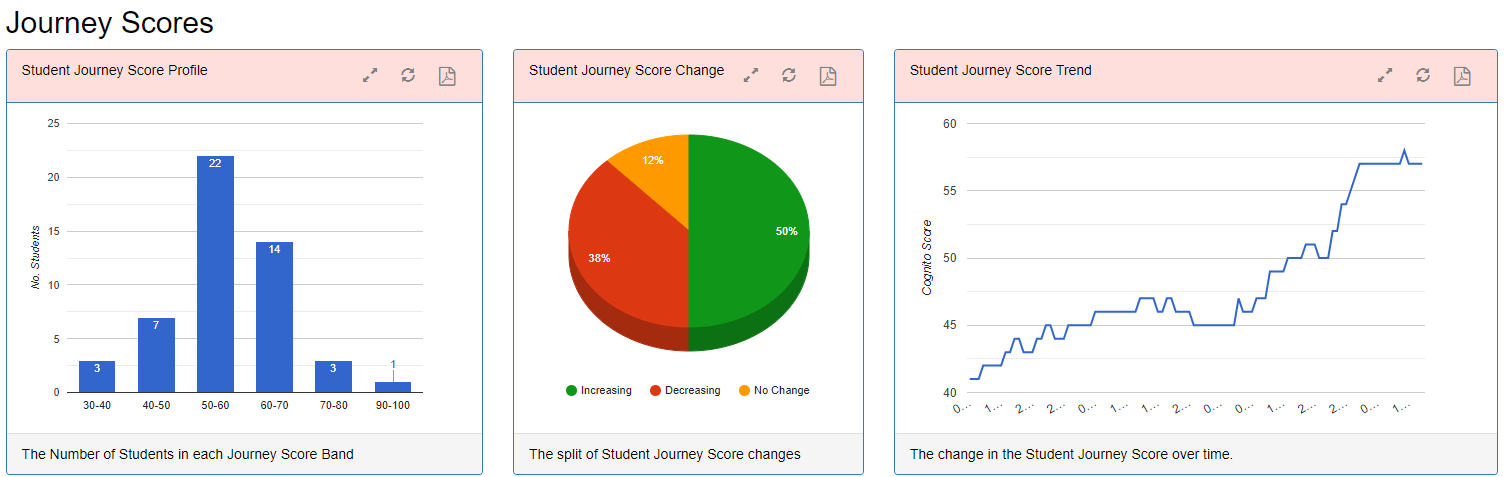Expand the Student Journey Score Profile panel
This screenshot has width=1505, height=477.
click(370, 76)
